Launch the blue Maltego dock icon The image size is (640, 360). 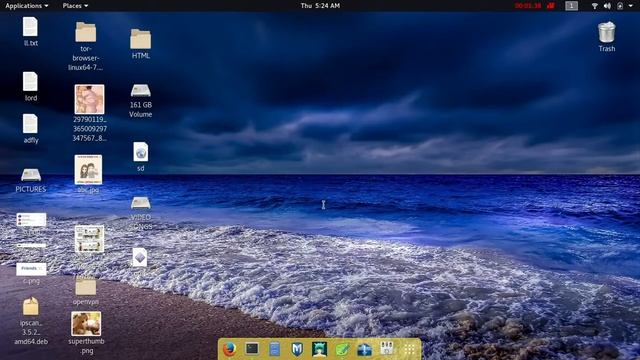click(x=364, y=349)
